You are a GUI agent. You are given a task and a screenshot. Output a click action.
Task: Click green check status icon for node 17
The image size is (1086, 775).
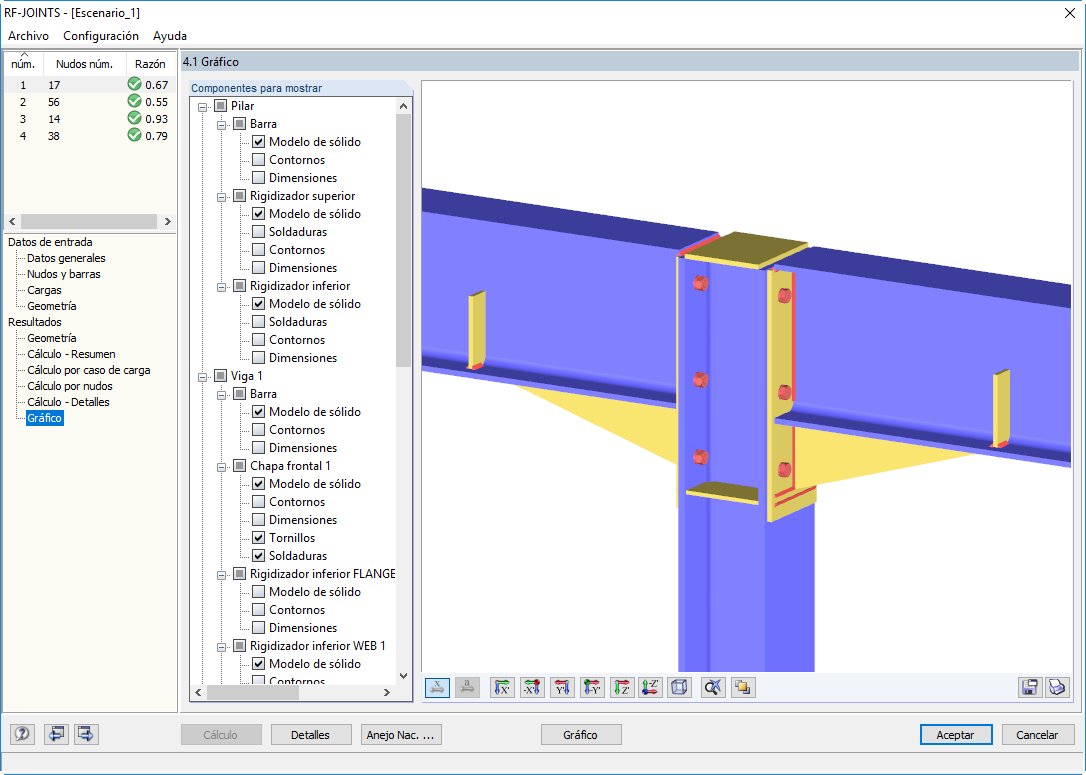point(134,84)
